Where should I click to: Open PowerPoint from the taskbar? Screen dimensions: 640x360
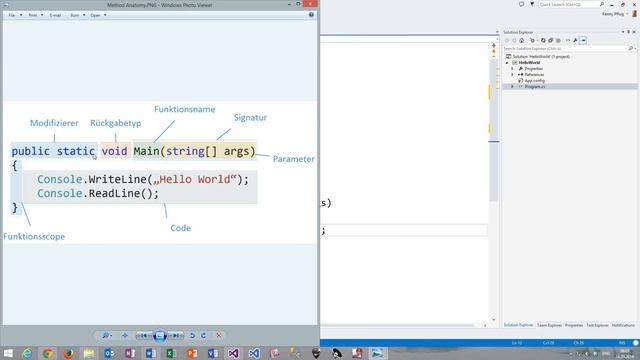click(x=192, y=353)
